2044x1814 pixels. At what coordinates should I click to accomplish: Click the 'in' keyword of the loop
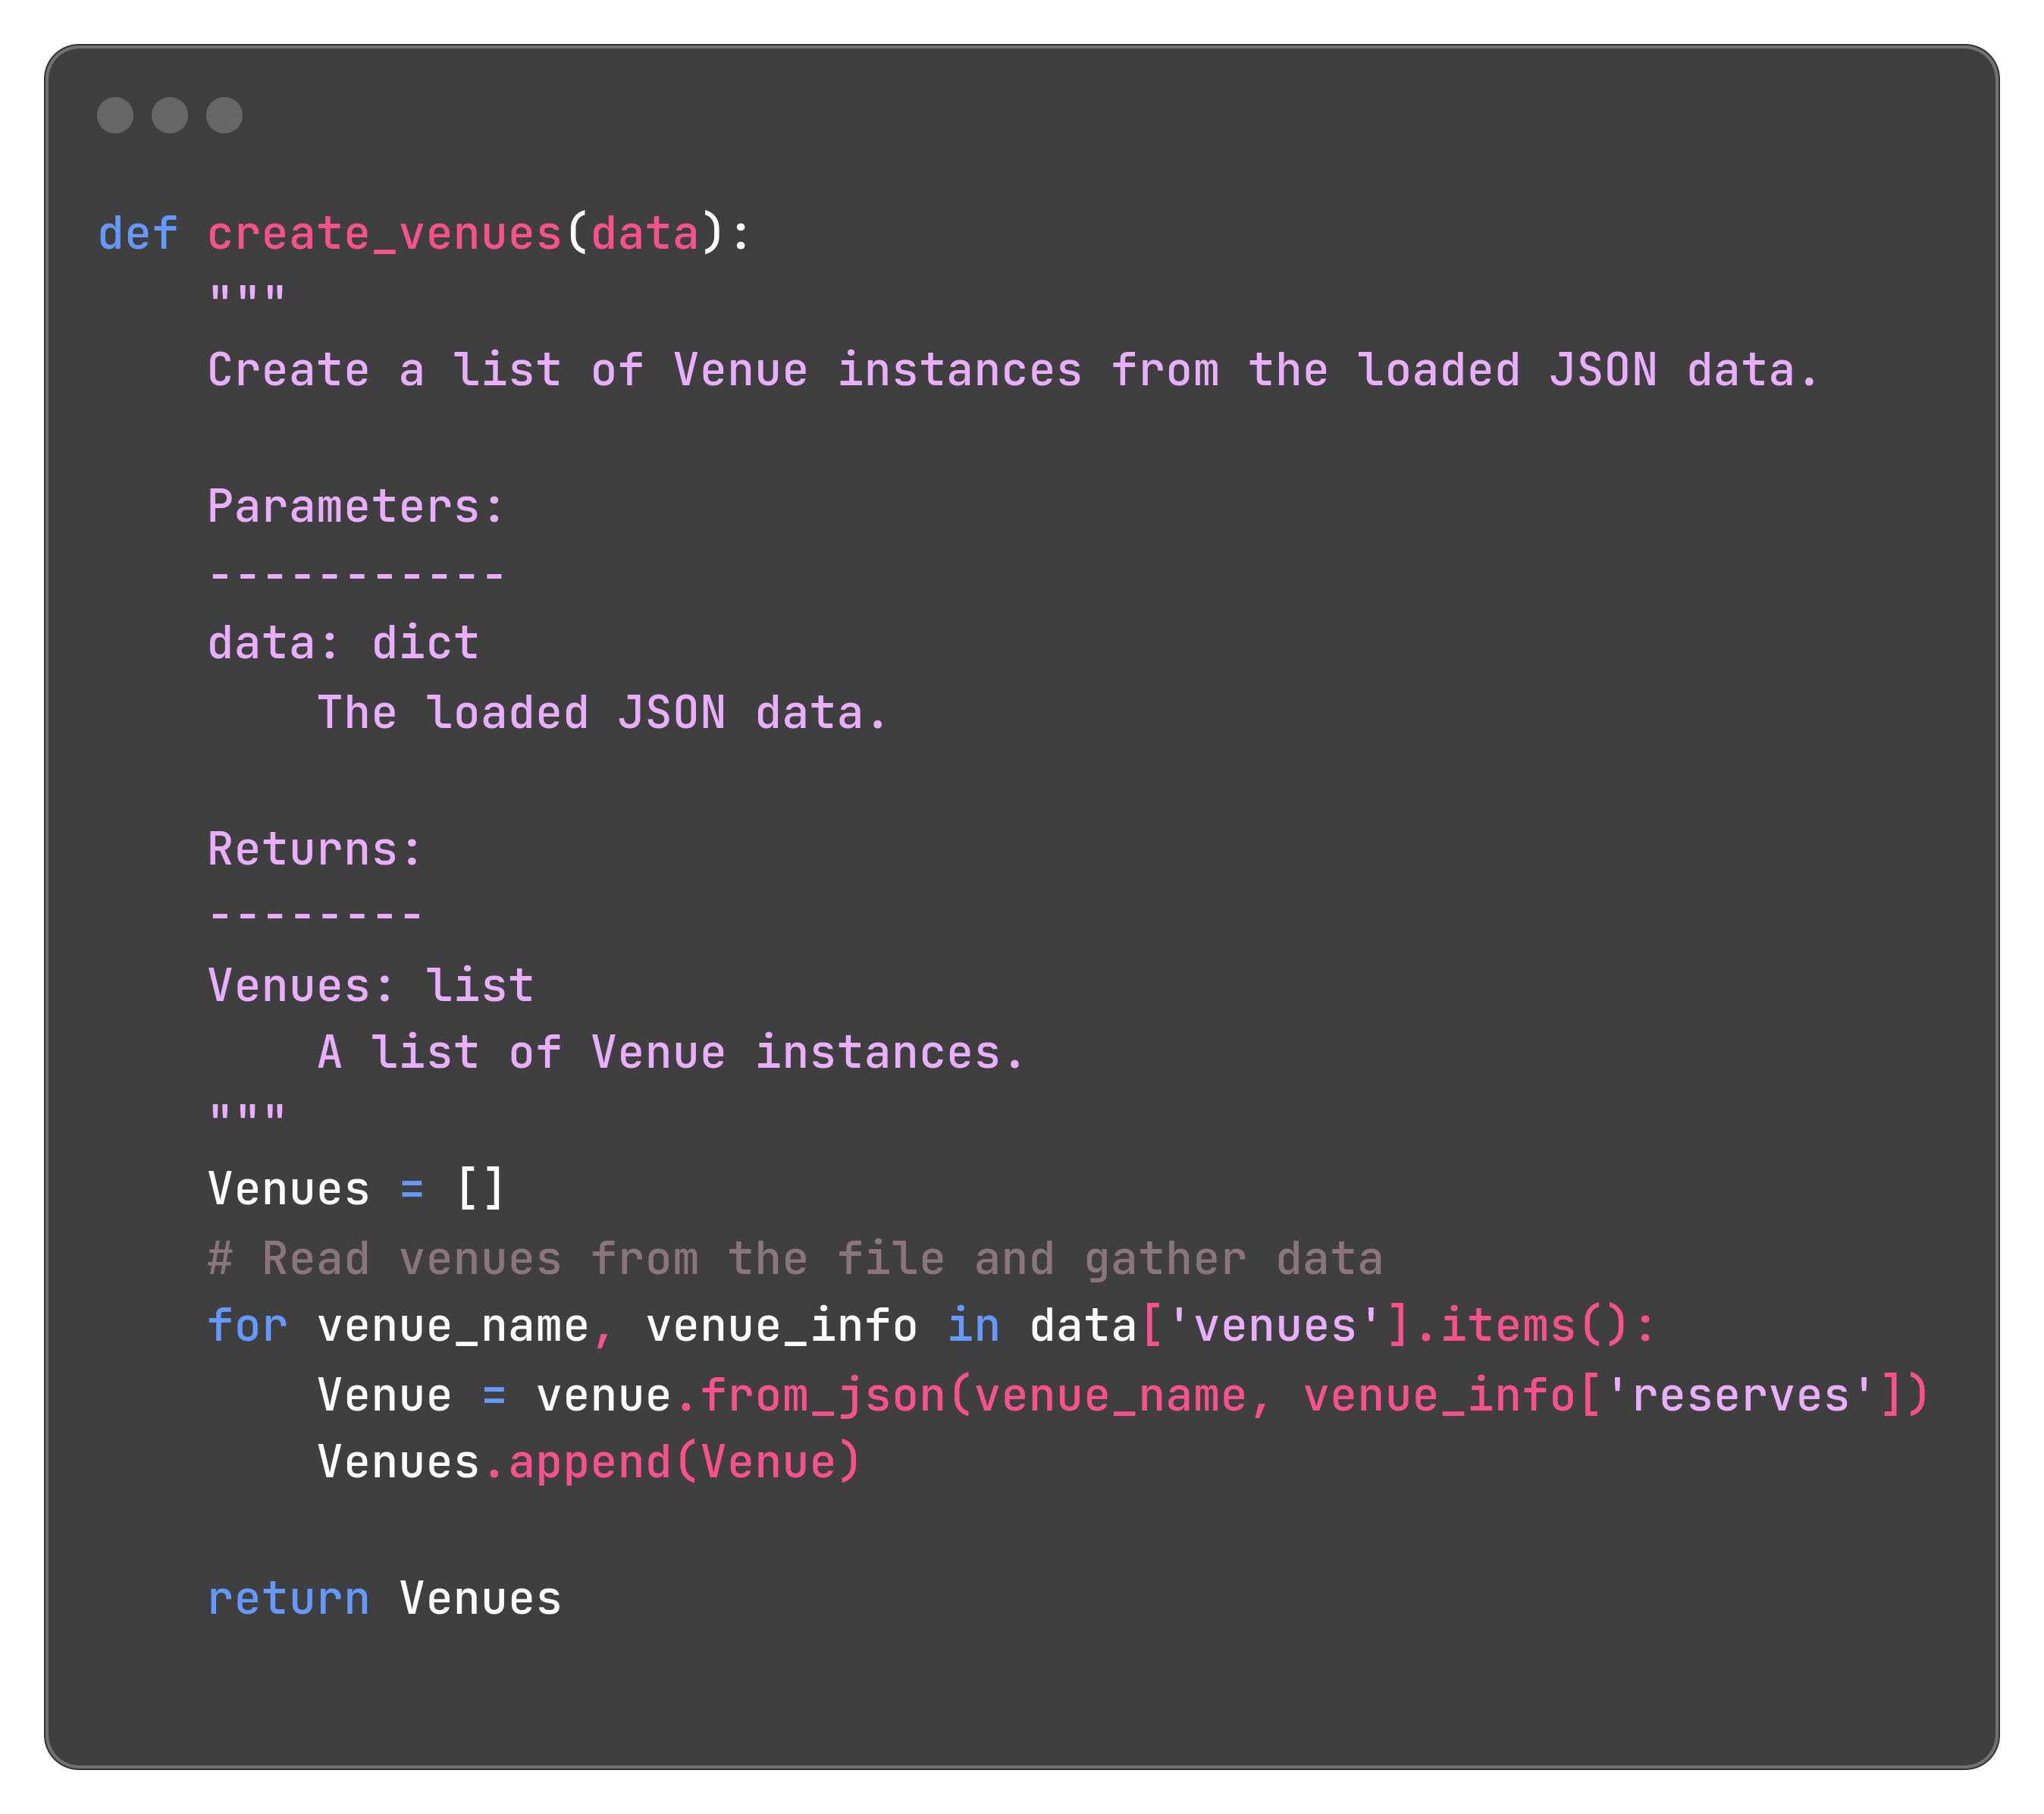(973, 1326)
